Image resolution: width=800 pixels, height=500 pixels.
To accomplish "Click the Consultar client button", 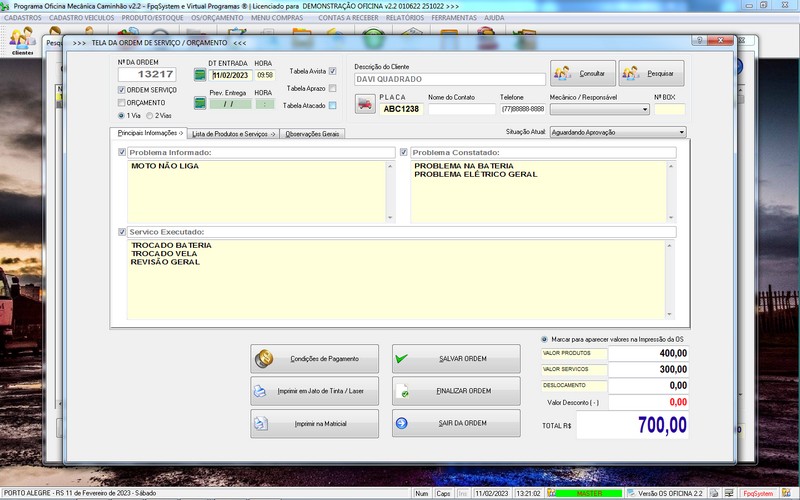I will pyautogui.click(x=583, y=73).
